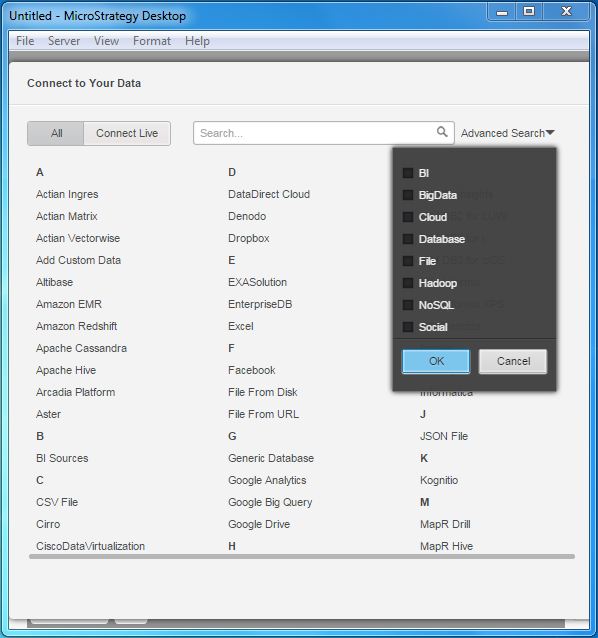Connect to Dropbox
Viewport: 598px width, 638px height.
point(249,238)
